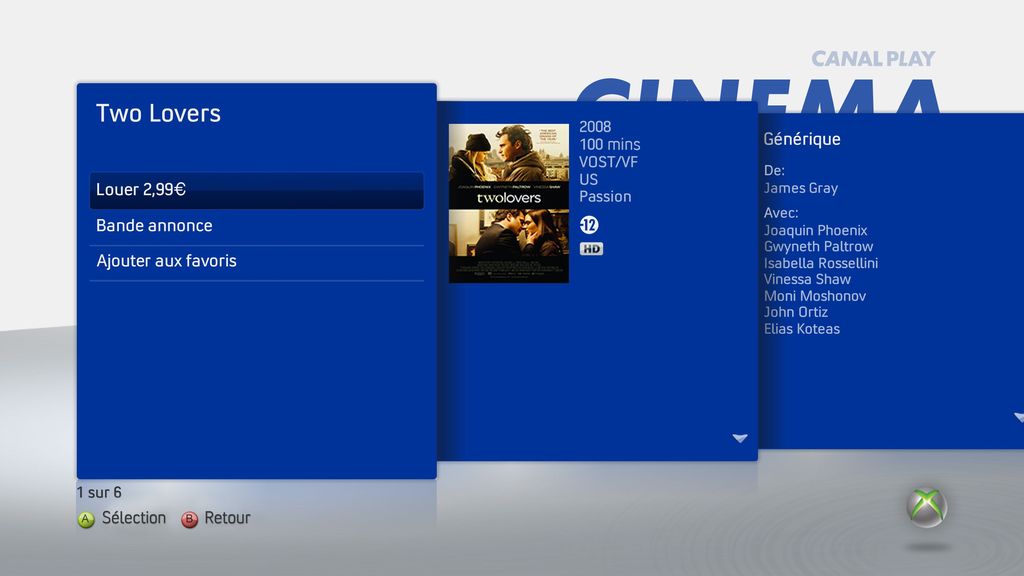Click the US country label
1024x576 pixels.
588,180
